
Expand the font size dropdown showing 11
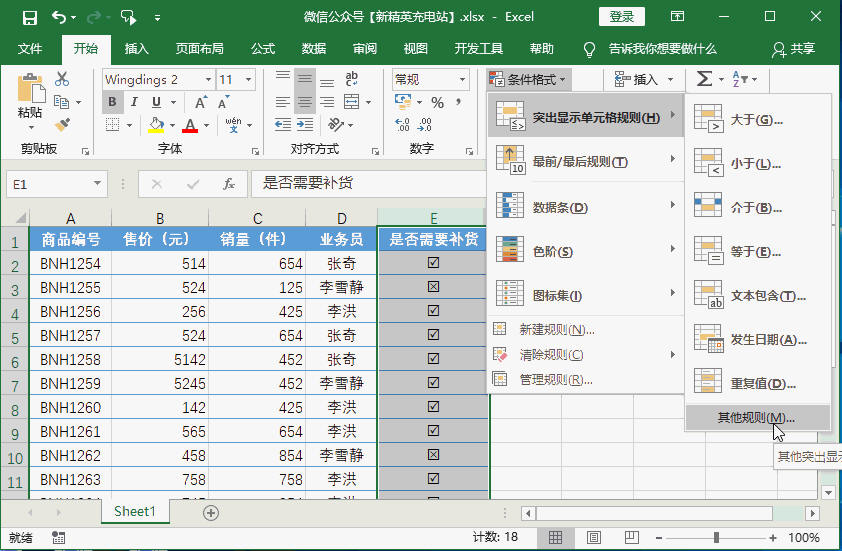(x=250, y=80)
